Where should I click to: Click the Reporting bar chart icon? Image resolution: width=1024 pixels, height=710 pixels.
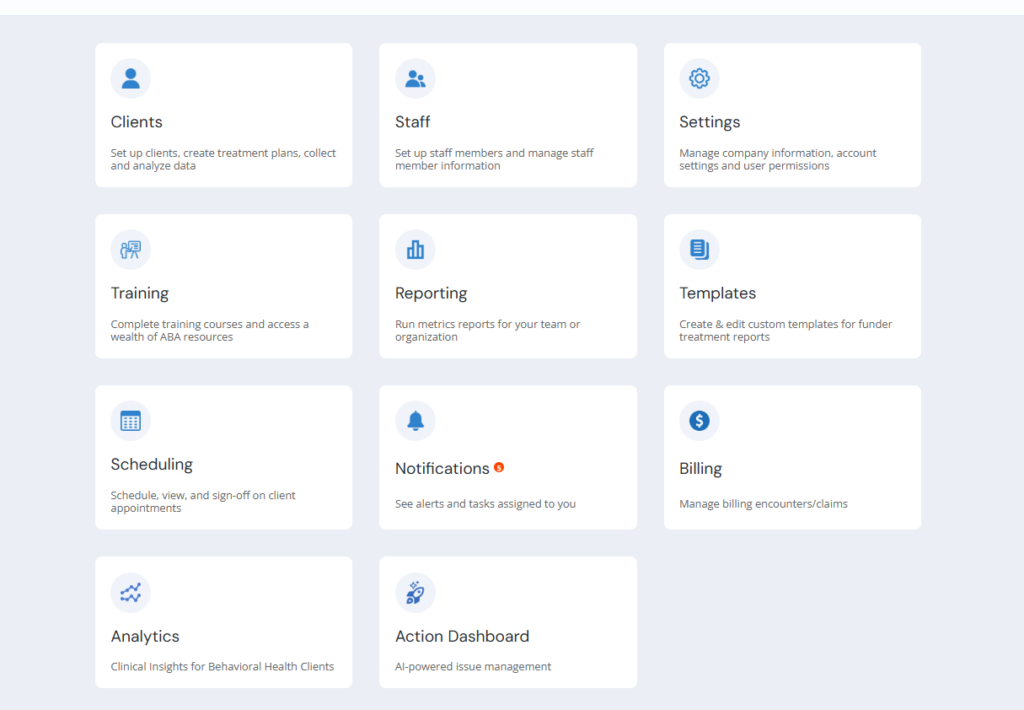[x=415, y=250]
